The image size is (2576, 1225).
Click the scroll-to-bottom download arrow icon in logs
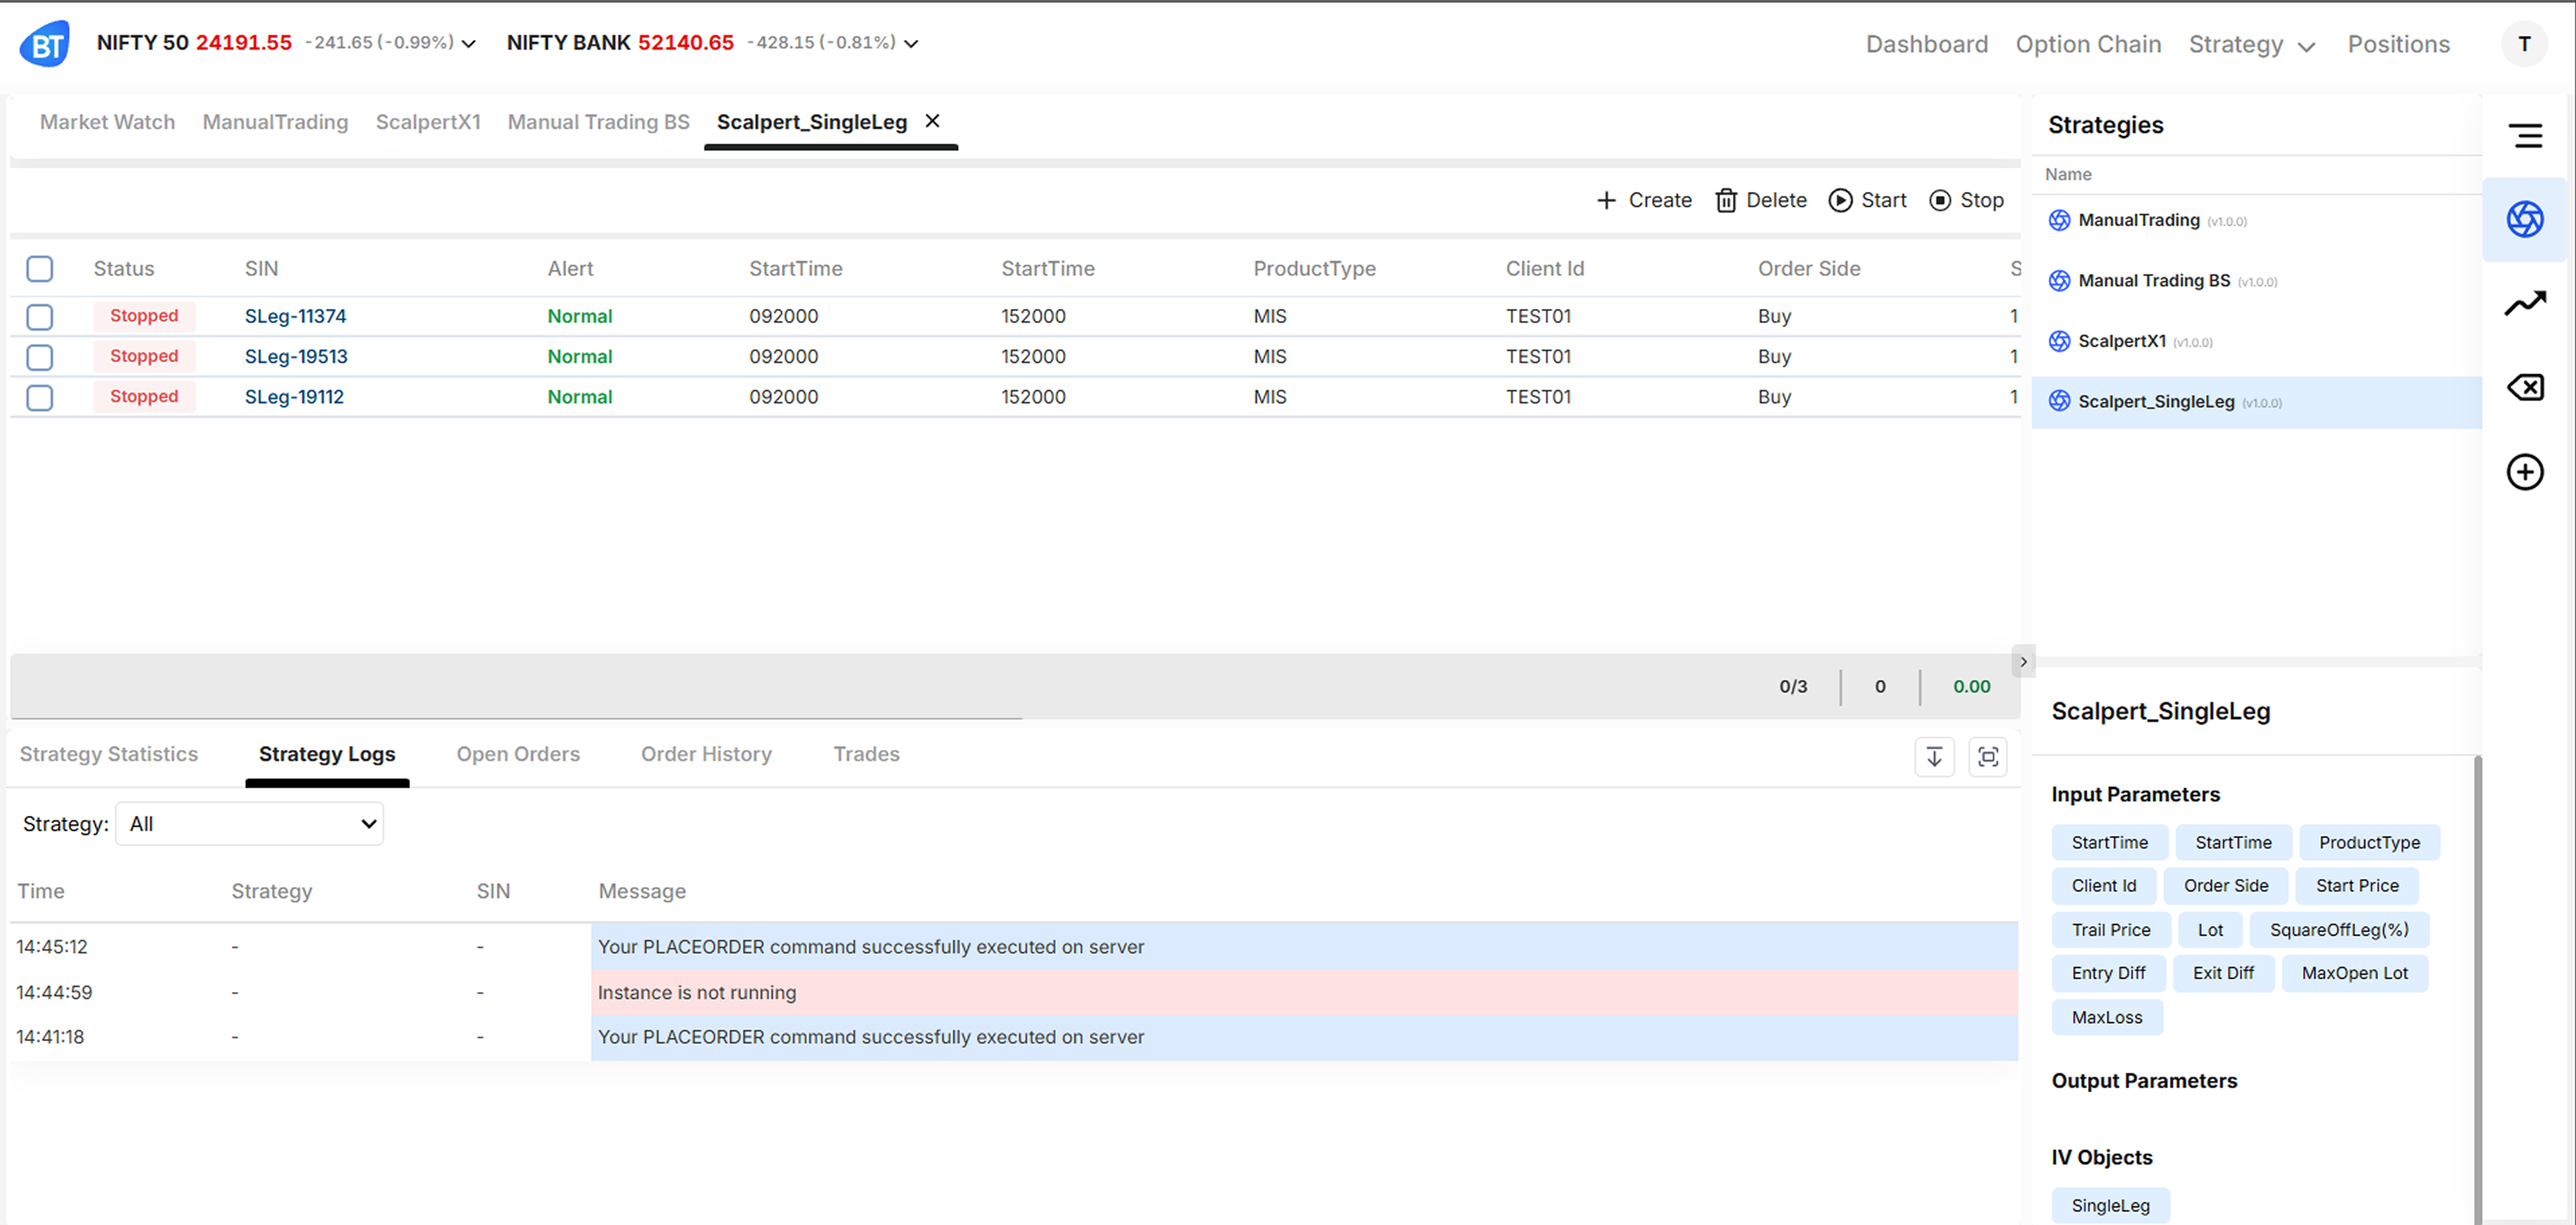[1934, 757]
